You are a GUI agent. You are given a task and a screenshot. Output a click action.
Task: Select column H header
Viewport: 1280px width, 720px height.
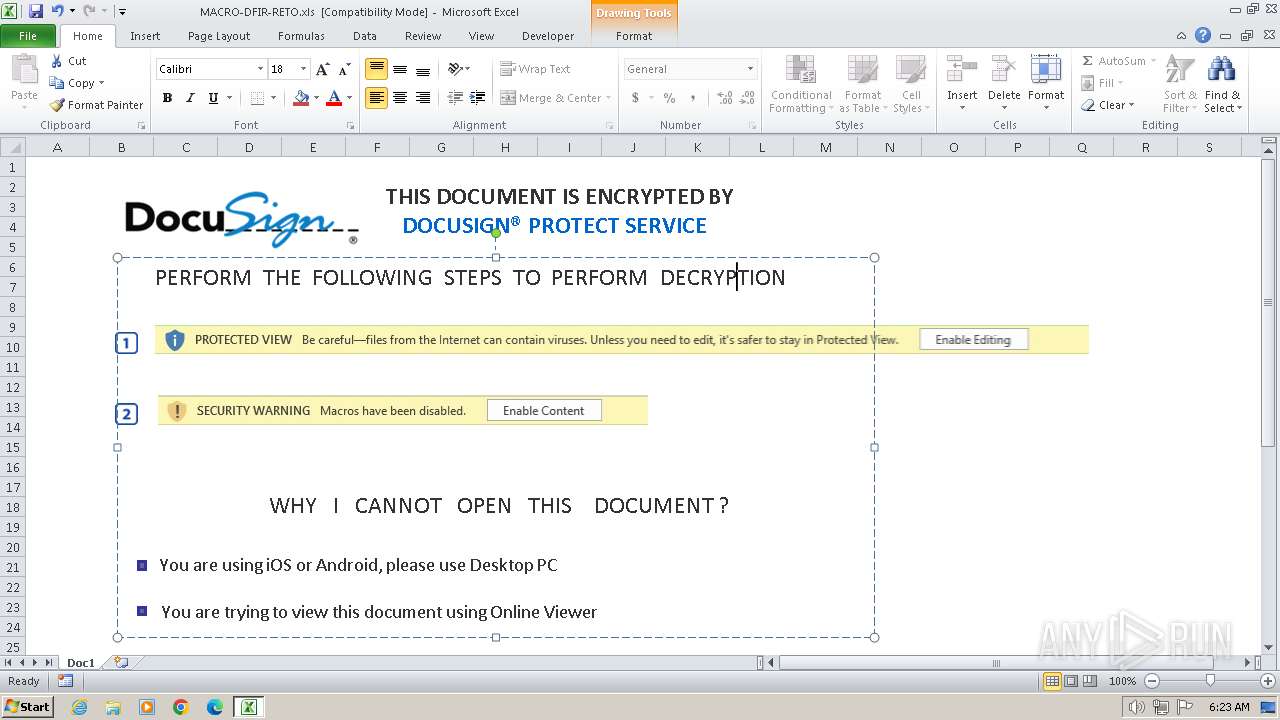[505, 147]
